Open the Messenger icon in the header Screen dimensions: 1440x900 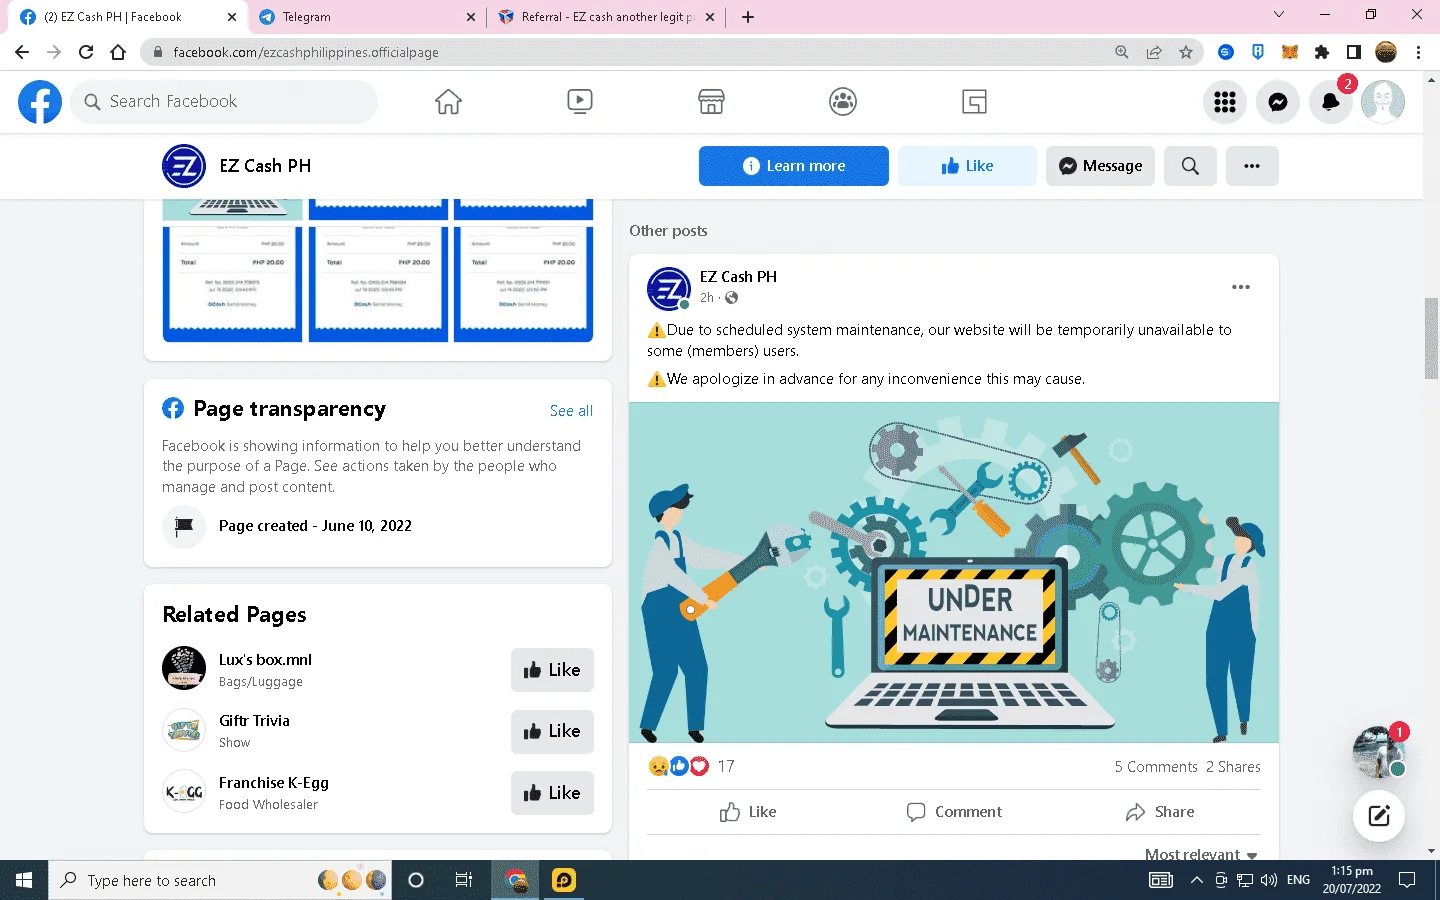pos(1278,102)
